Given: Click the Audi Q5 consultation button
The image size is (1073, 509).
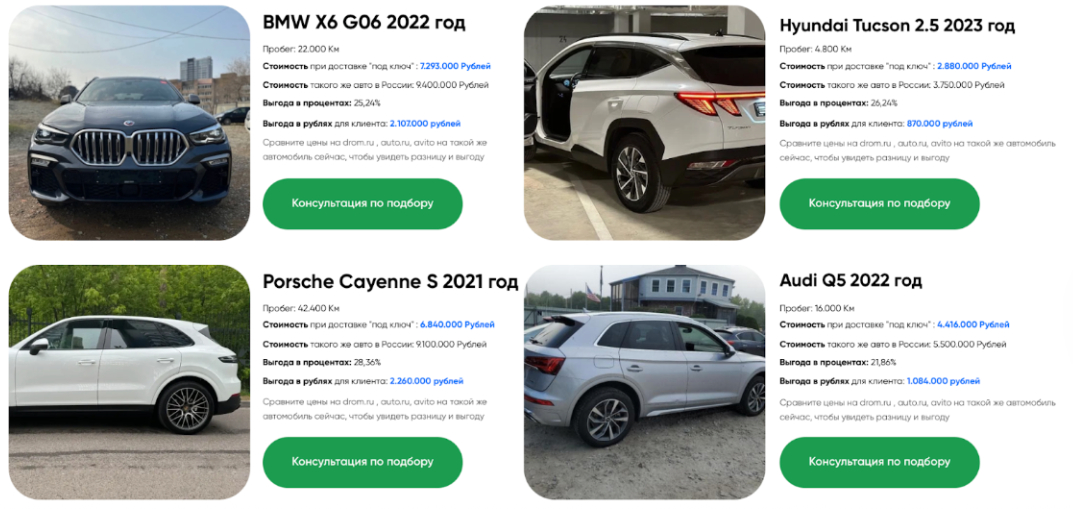Looking at the screenshot, I should [x=879, y=462].
